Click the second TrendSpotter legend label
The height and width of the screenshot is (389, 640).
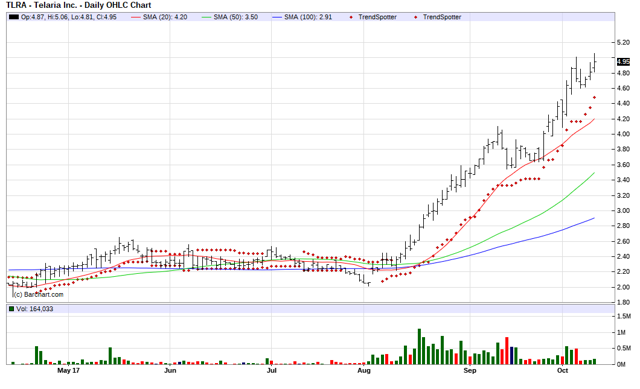tap(442, 17)
